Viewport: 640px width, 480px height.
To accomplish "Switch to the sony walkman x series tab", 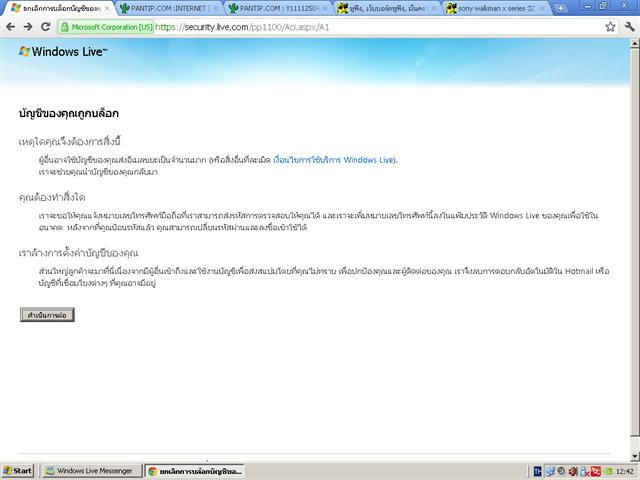I will 496,8.
